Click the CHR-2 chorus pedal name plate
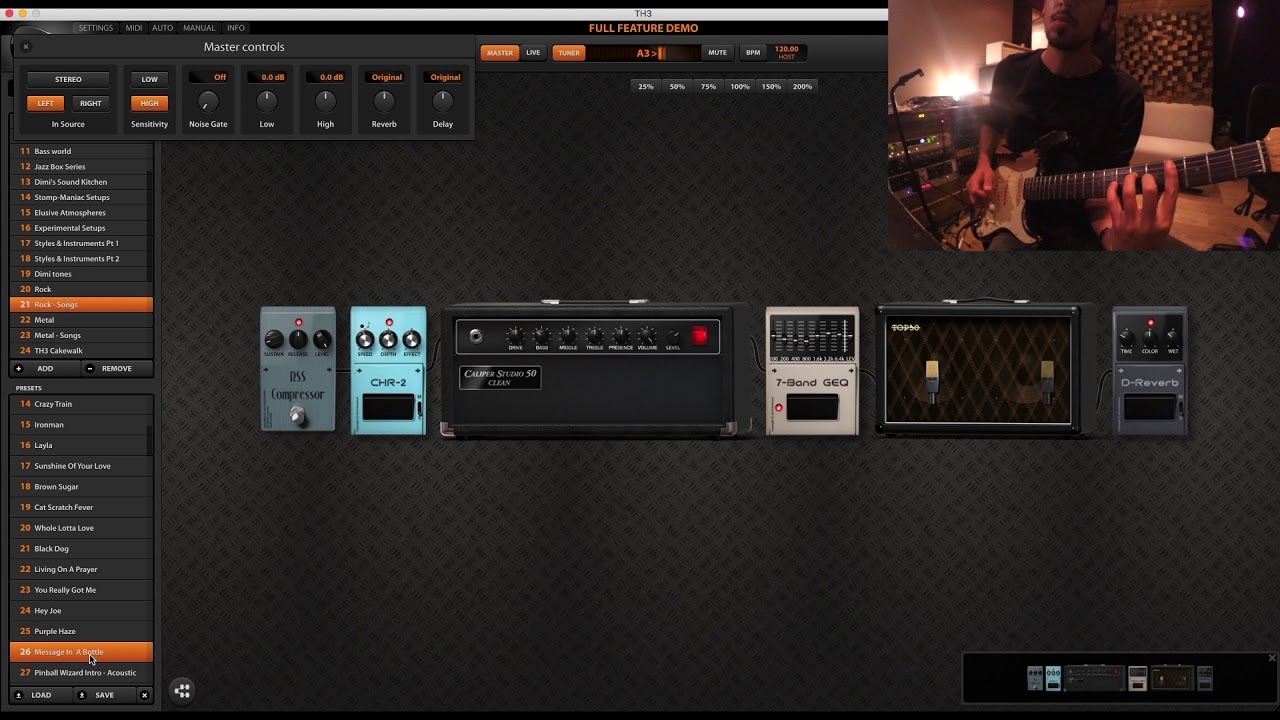 pyautogui.click(x=388, y=382)
